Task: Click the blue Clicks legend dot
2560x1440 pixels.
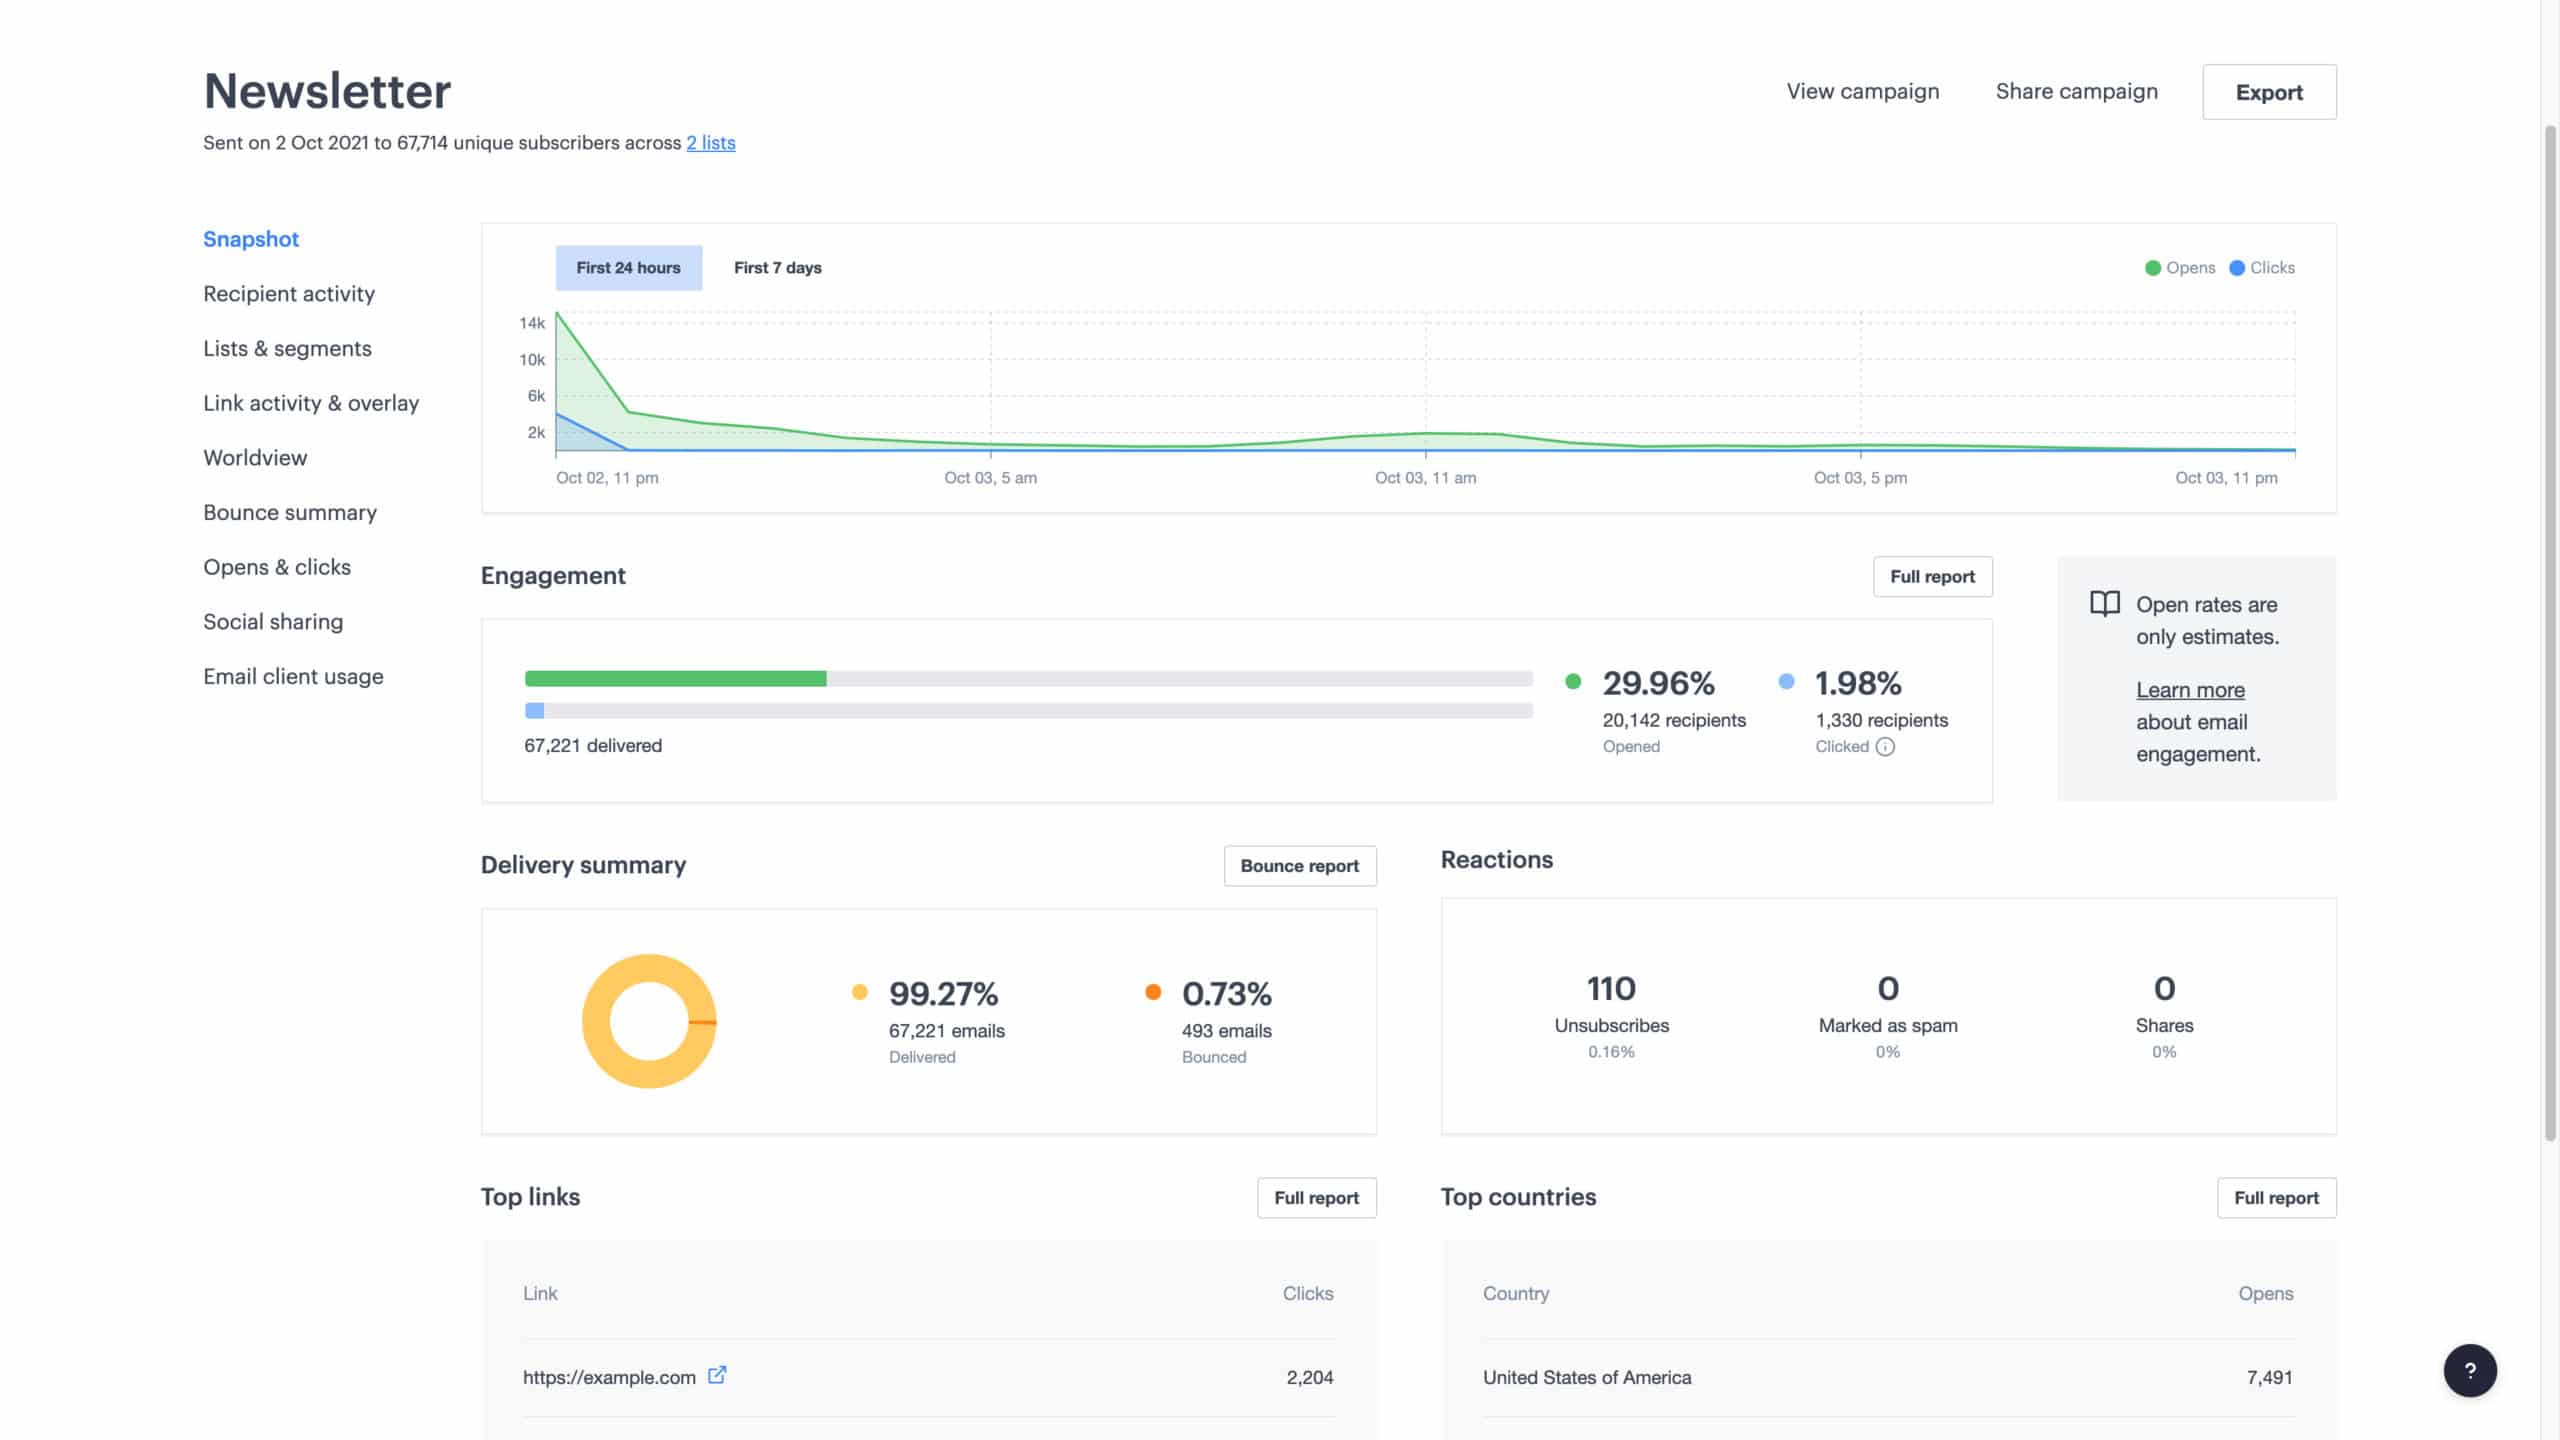Action: (2237, 268)
